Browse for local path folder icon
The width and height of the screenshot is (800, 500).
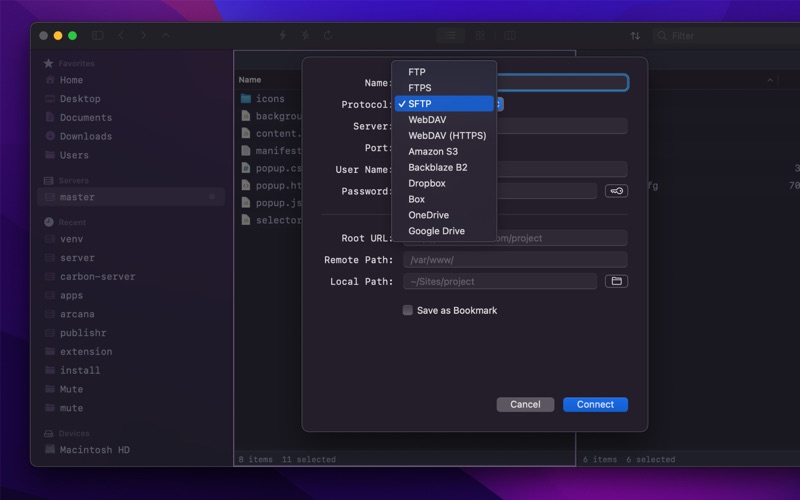pos(616,281)
